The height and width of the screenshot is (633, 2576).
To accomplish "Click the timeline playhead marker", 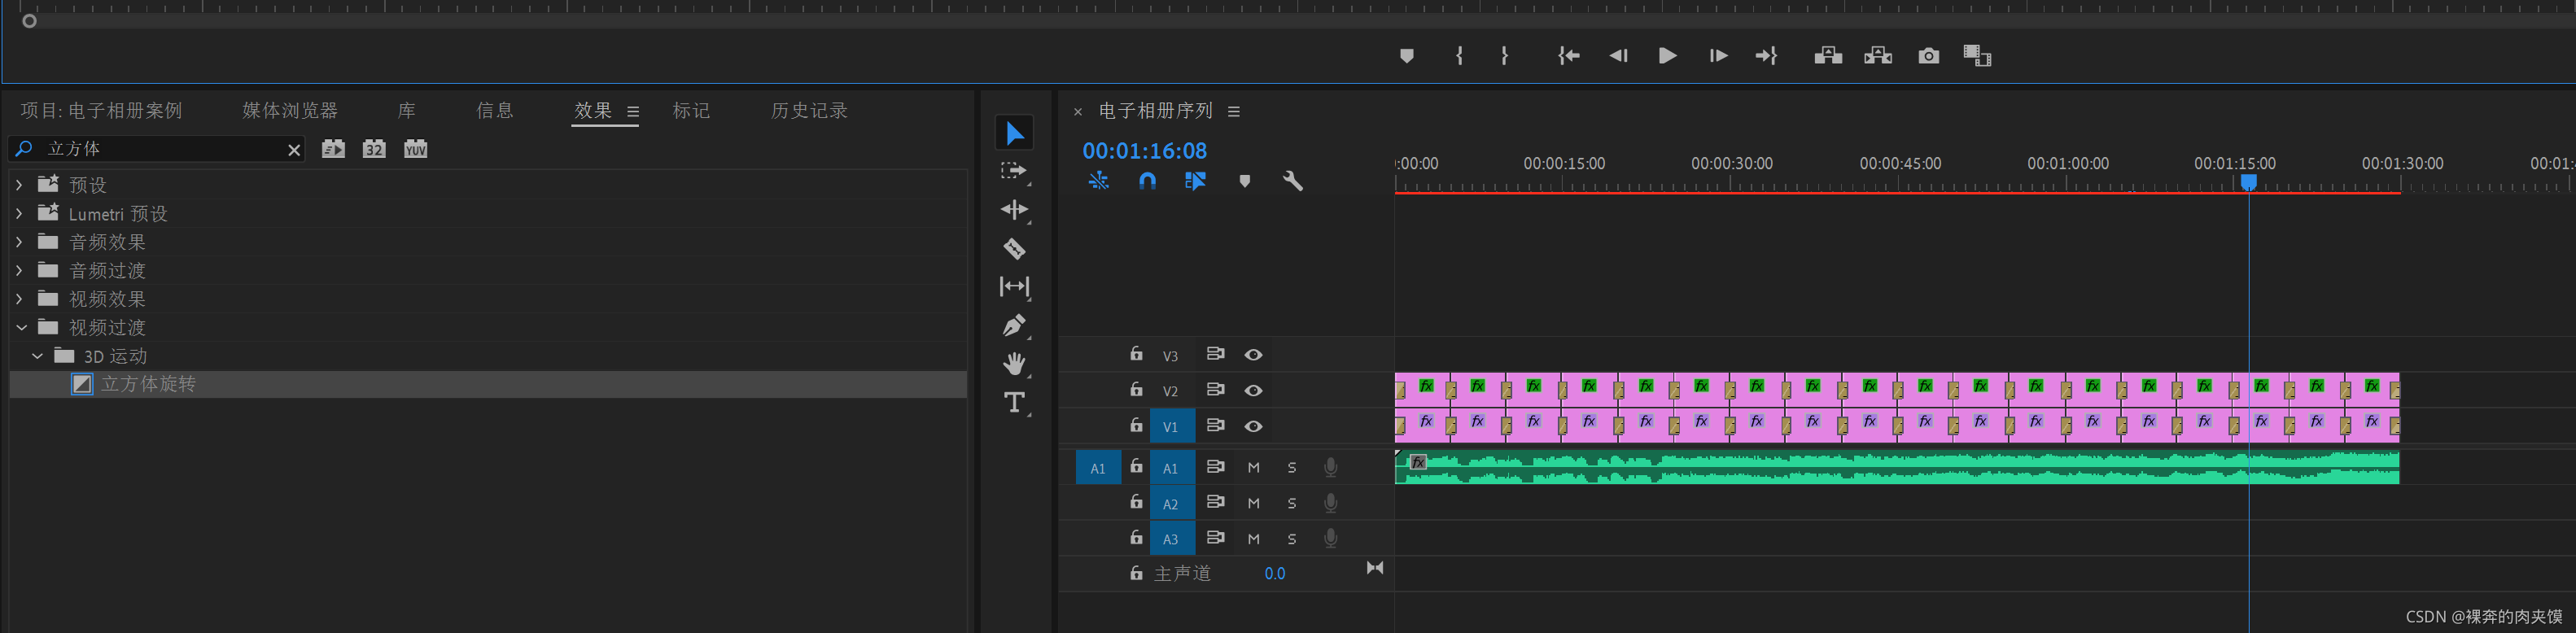I will coord(2249,182).
